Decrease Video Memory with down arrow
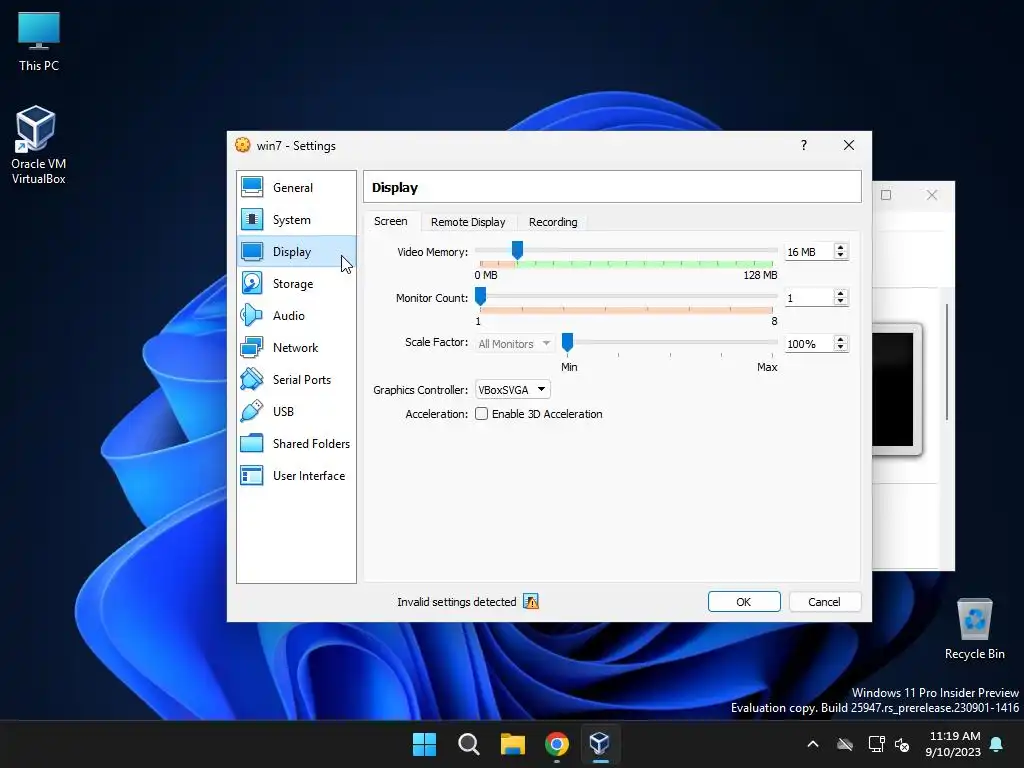Viewport: 1024px width, 768px height. tap(840, 255)
